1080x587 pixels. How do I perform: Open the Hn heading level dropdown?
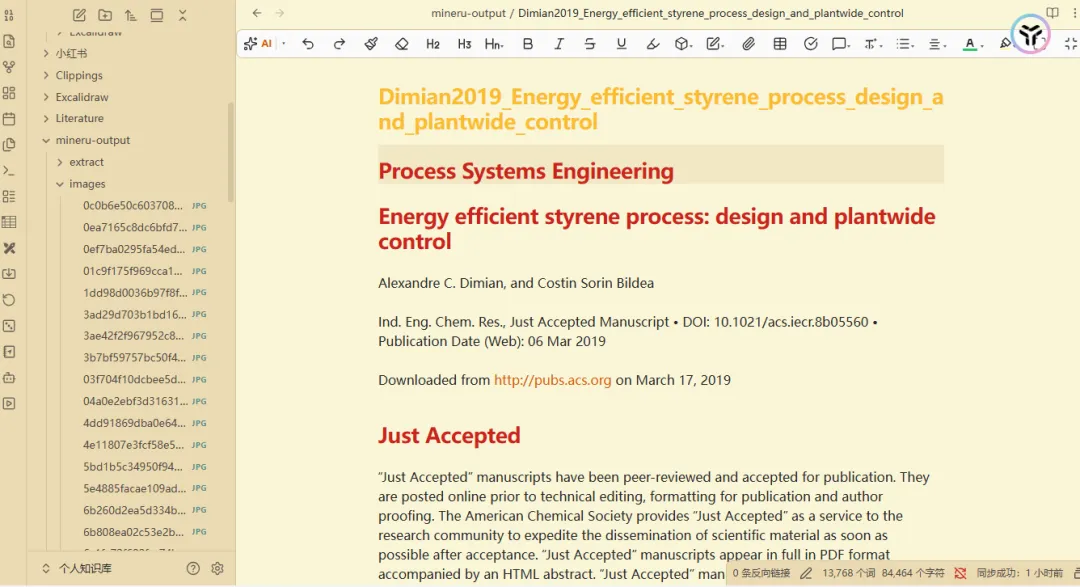coord(494,44)
